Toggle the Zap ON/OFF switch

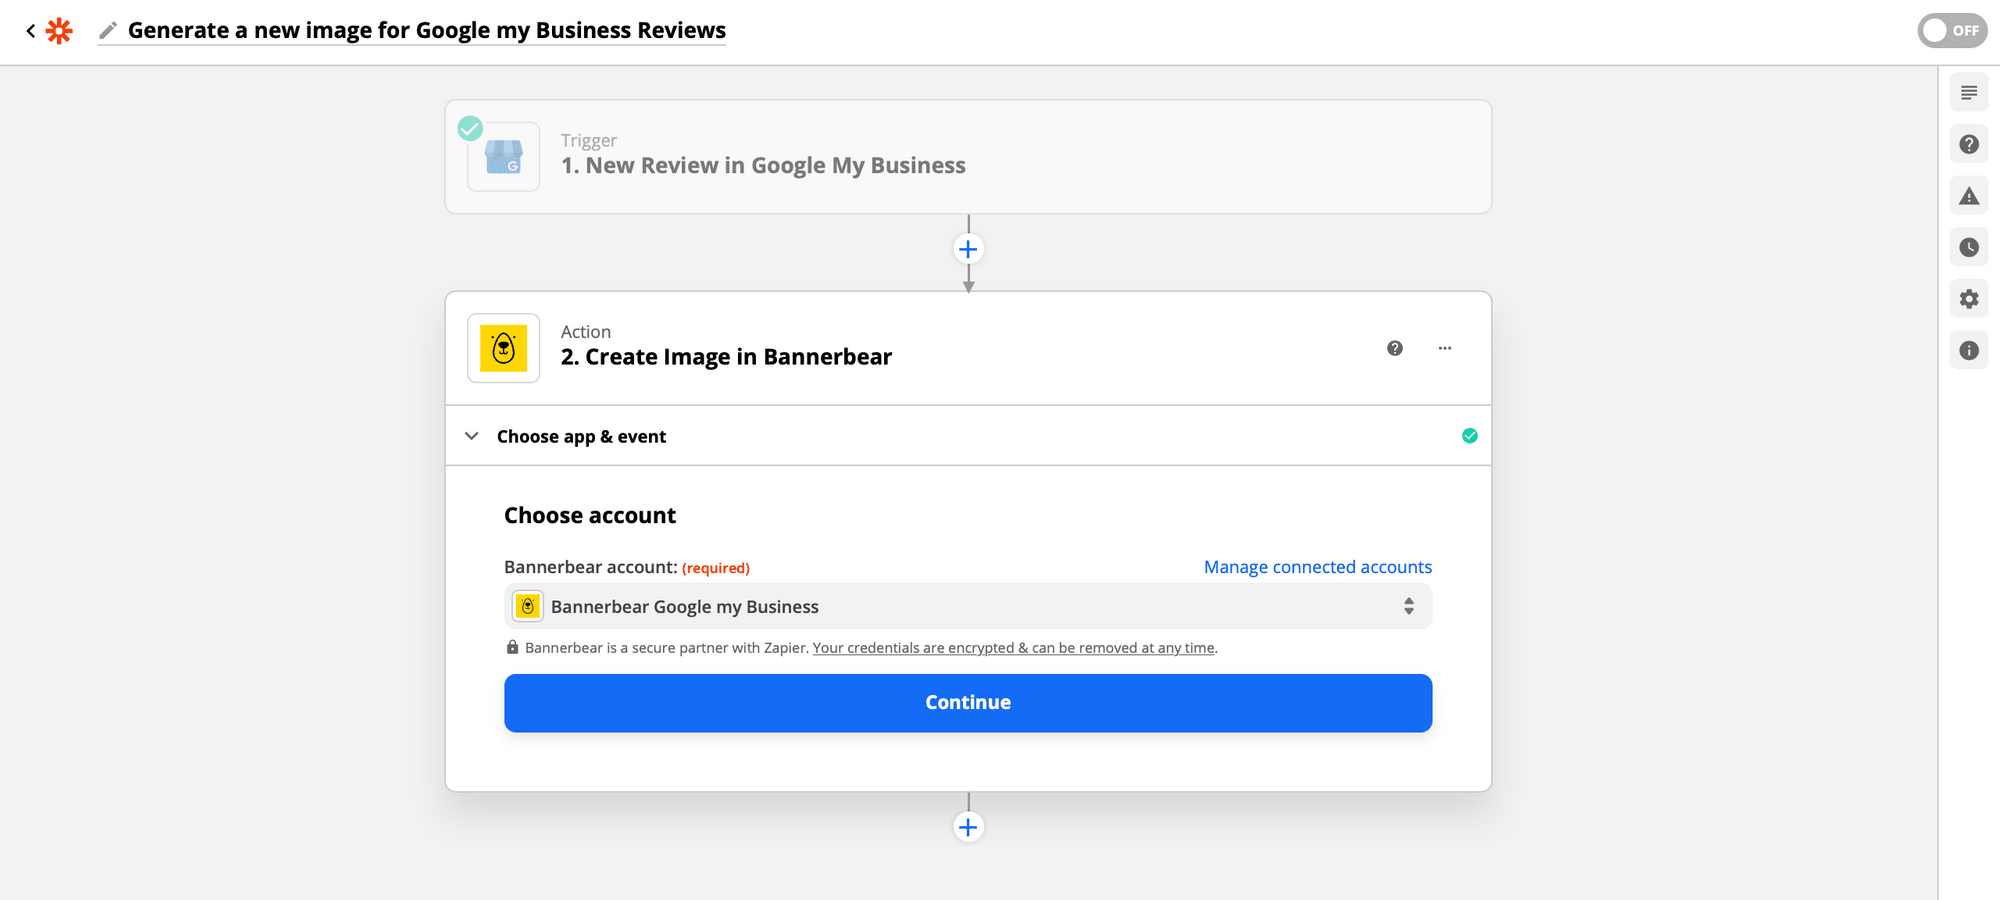[x=1952, y=31]
